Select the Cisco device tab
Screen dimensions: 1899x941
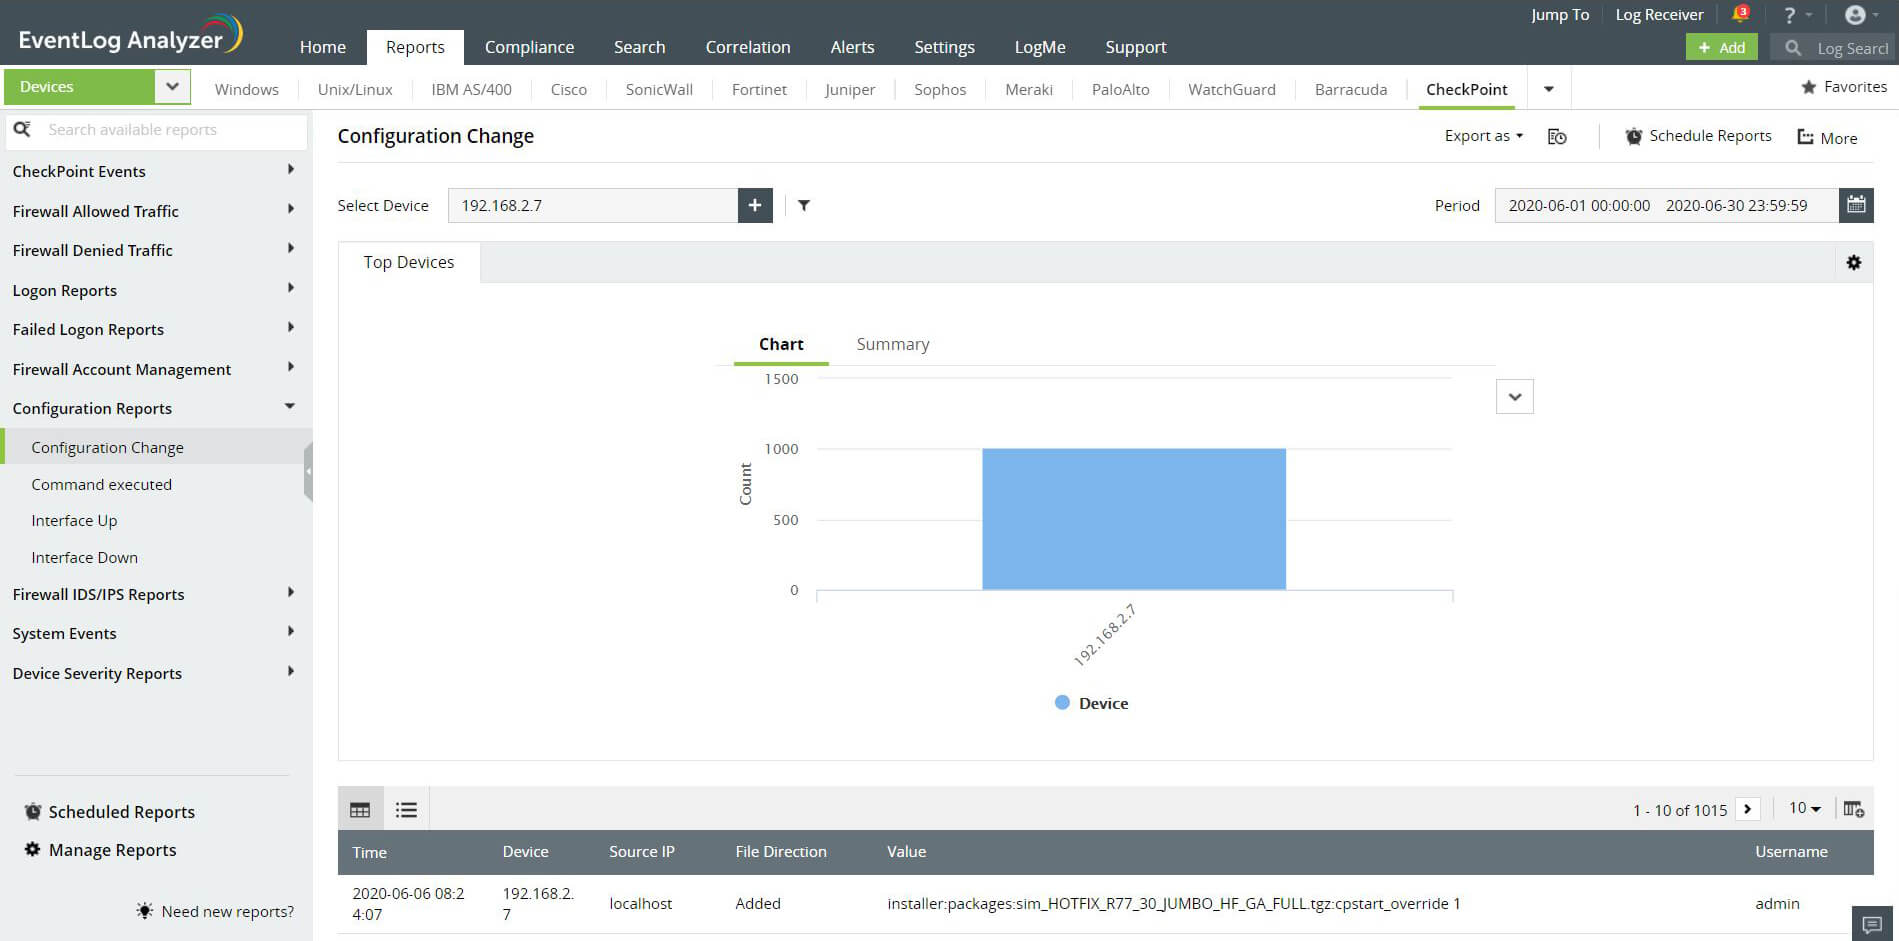pos(569,89)
